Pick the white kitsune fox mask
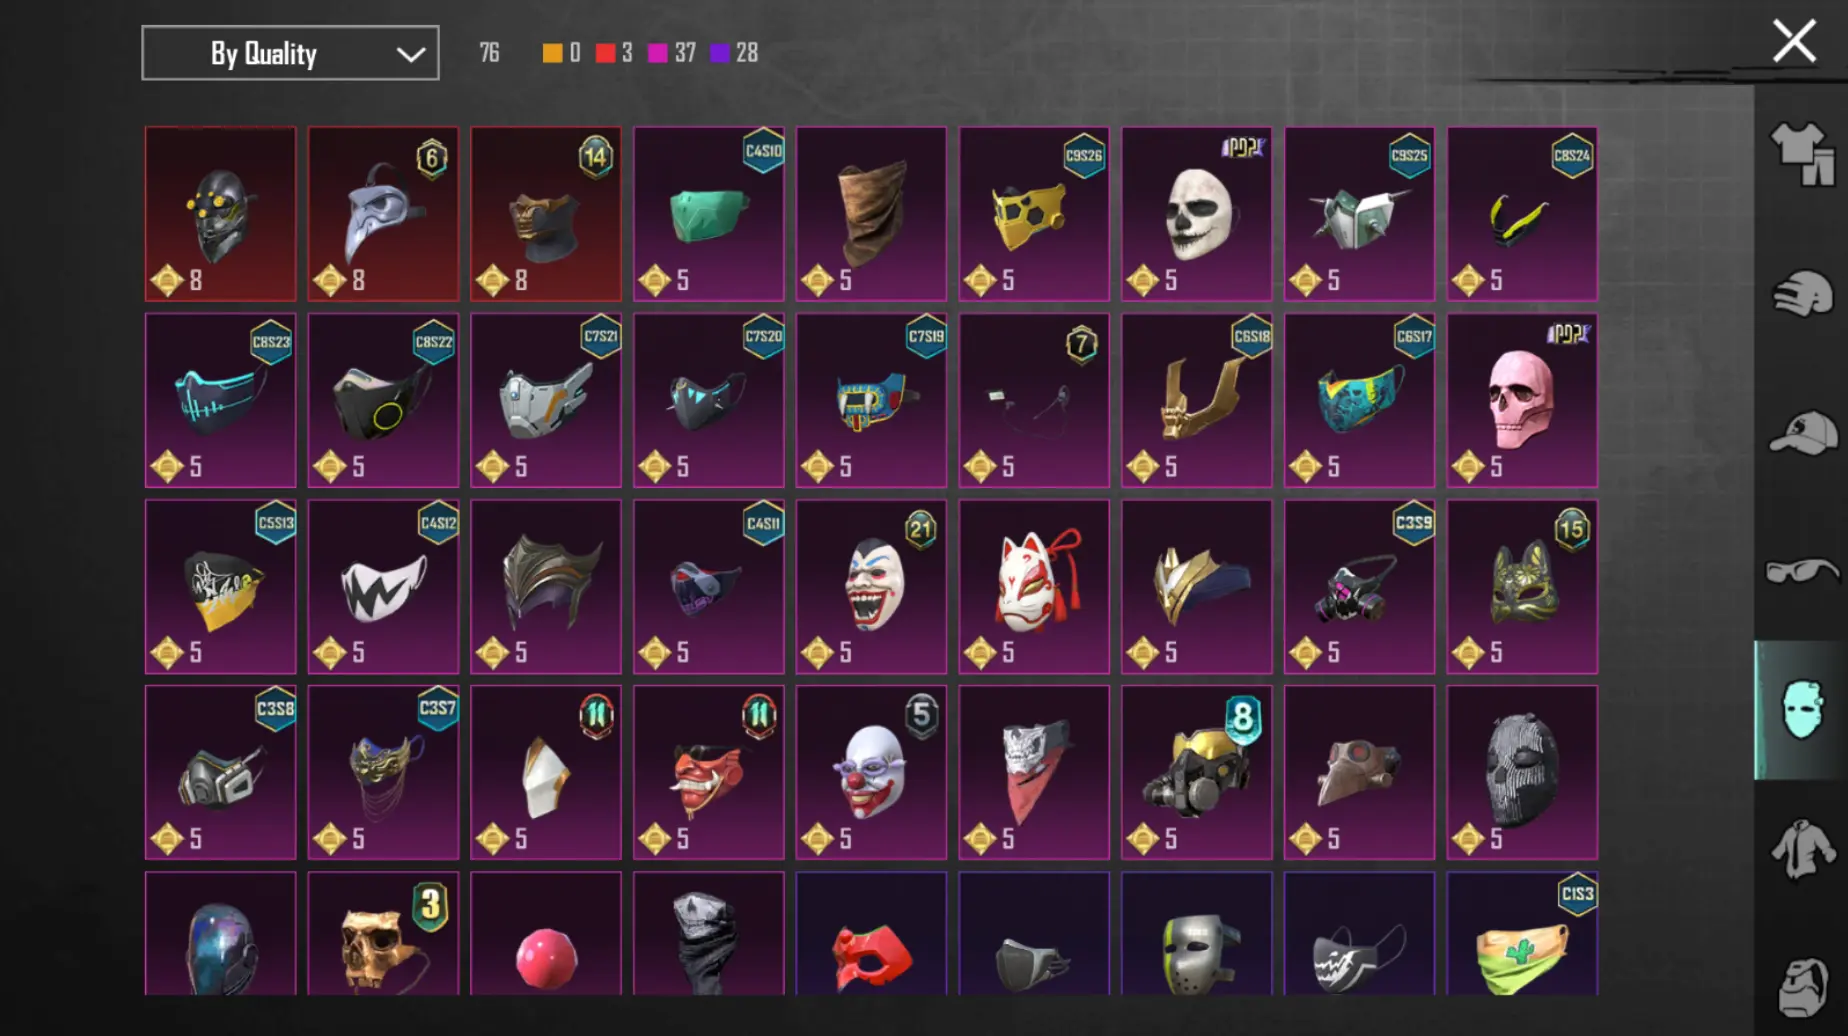The height and width of the screenshot is (1036, 1848). click(x=1034, y=586)
